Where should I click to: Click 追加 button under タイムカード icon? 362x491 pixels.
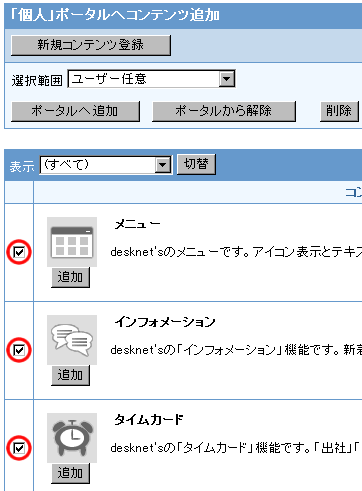pos(70,473)
